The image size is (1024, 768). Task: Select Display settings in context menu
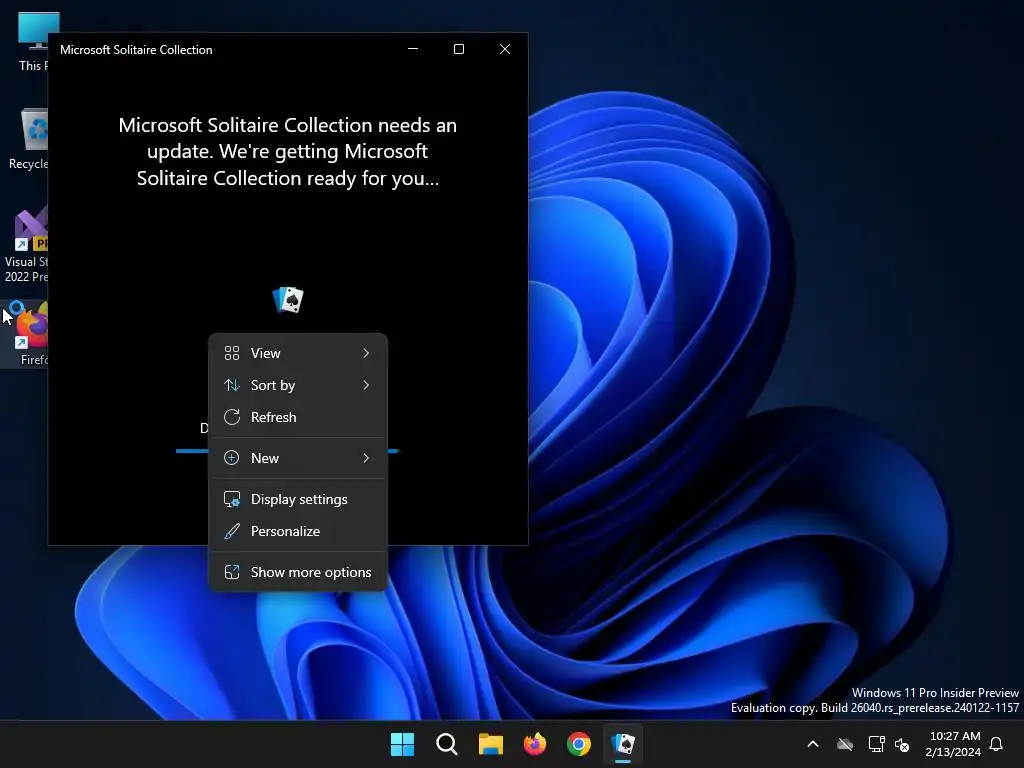[x=298, y=500]
